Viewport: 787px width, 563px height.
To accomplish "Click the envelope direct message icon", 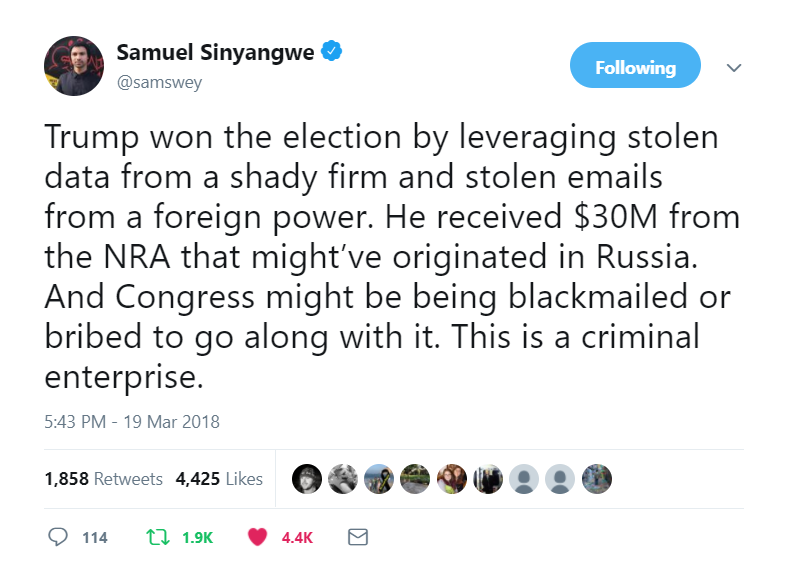I will coord(357,537).
